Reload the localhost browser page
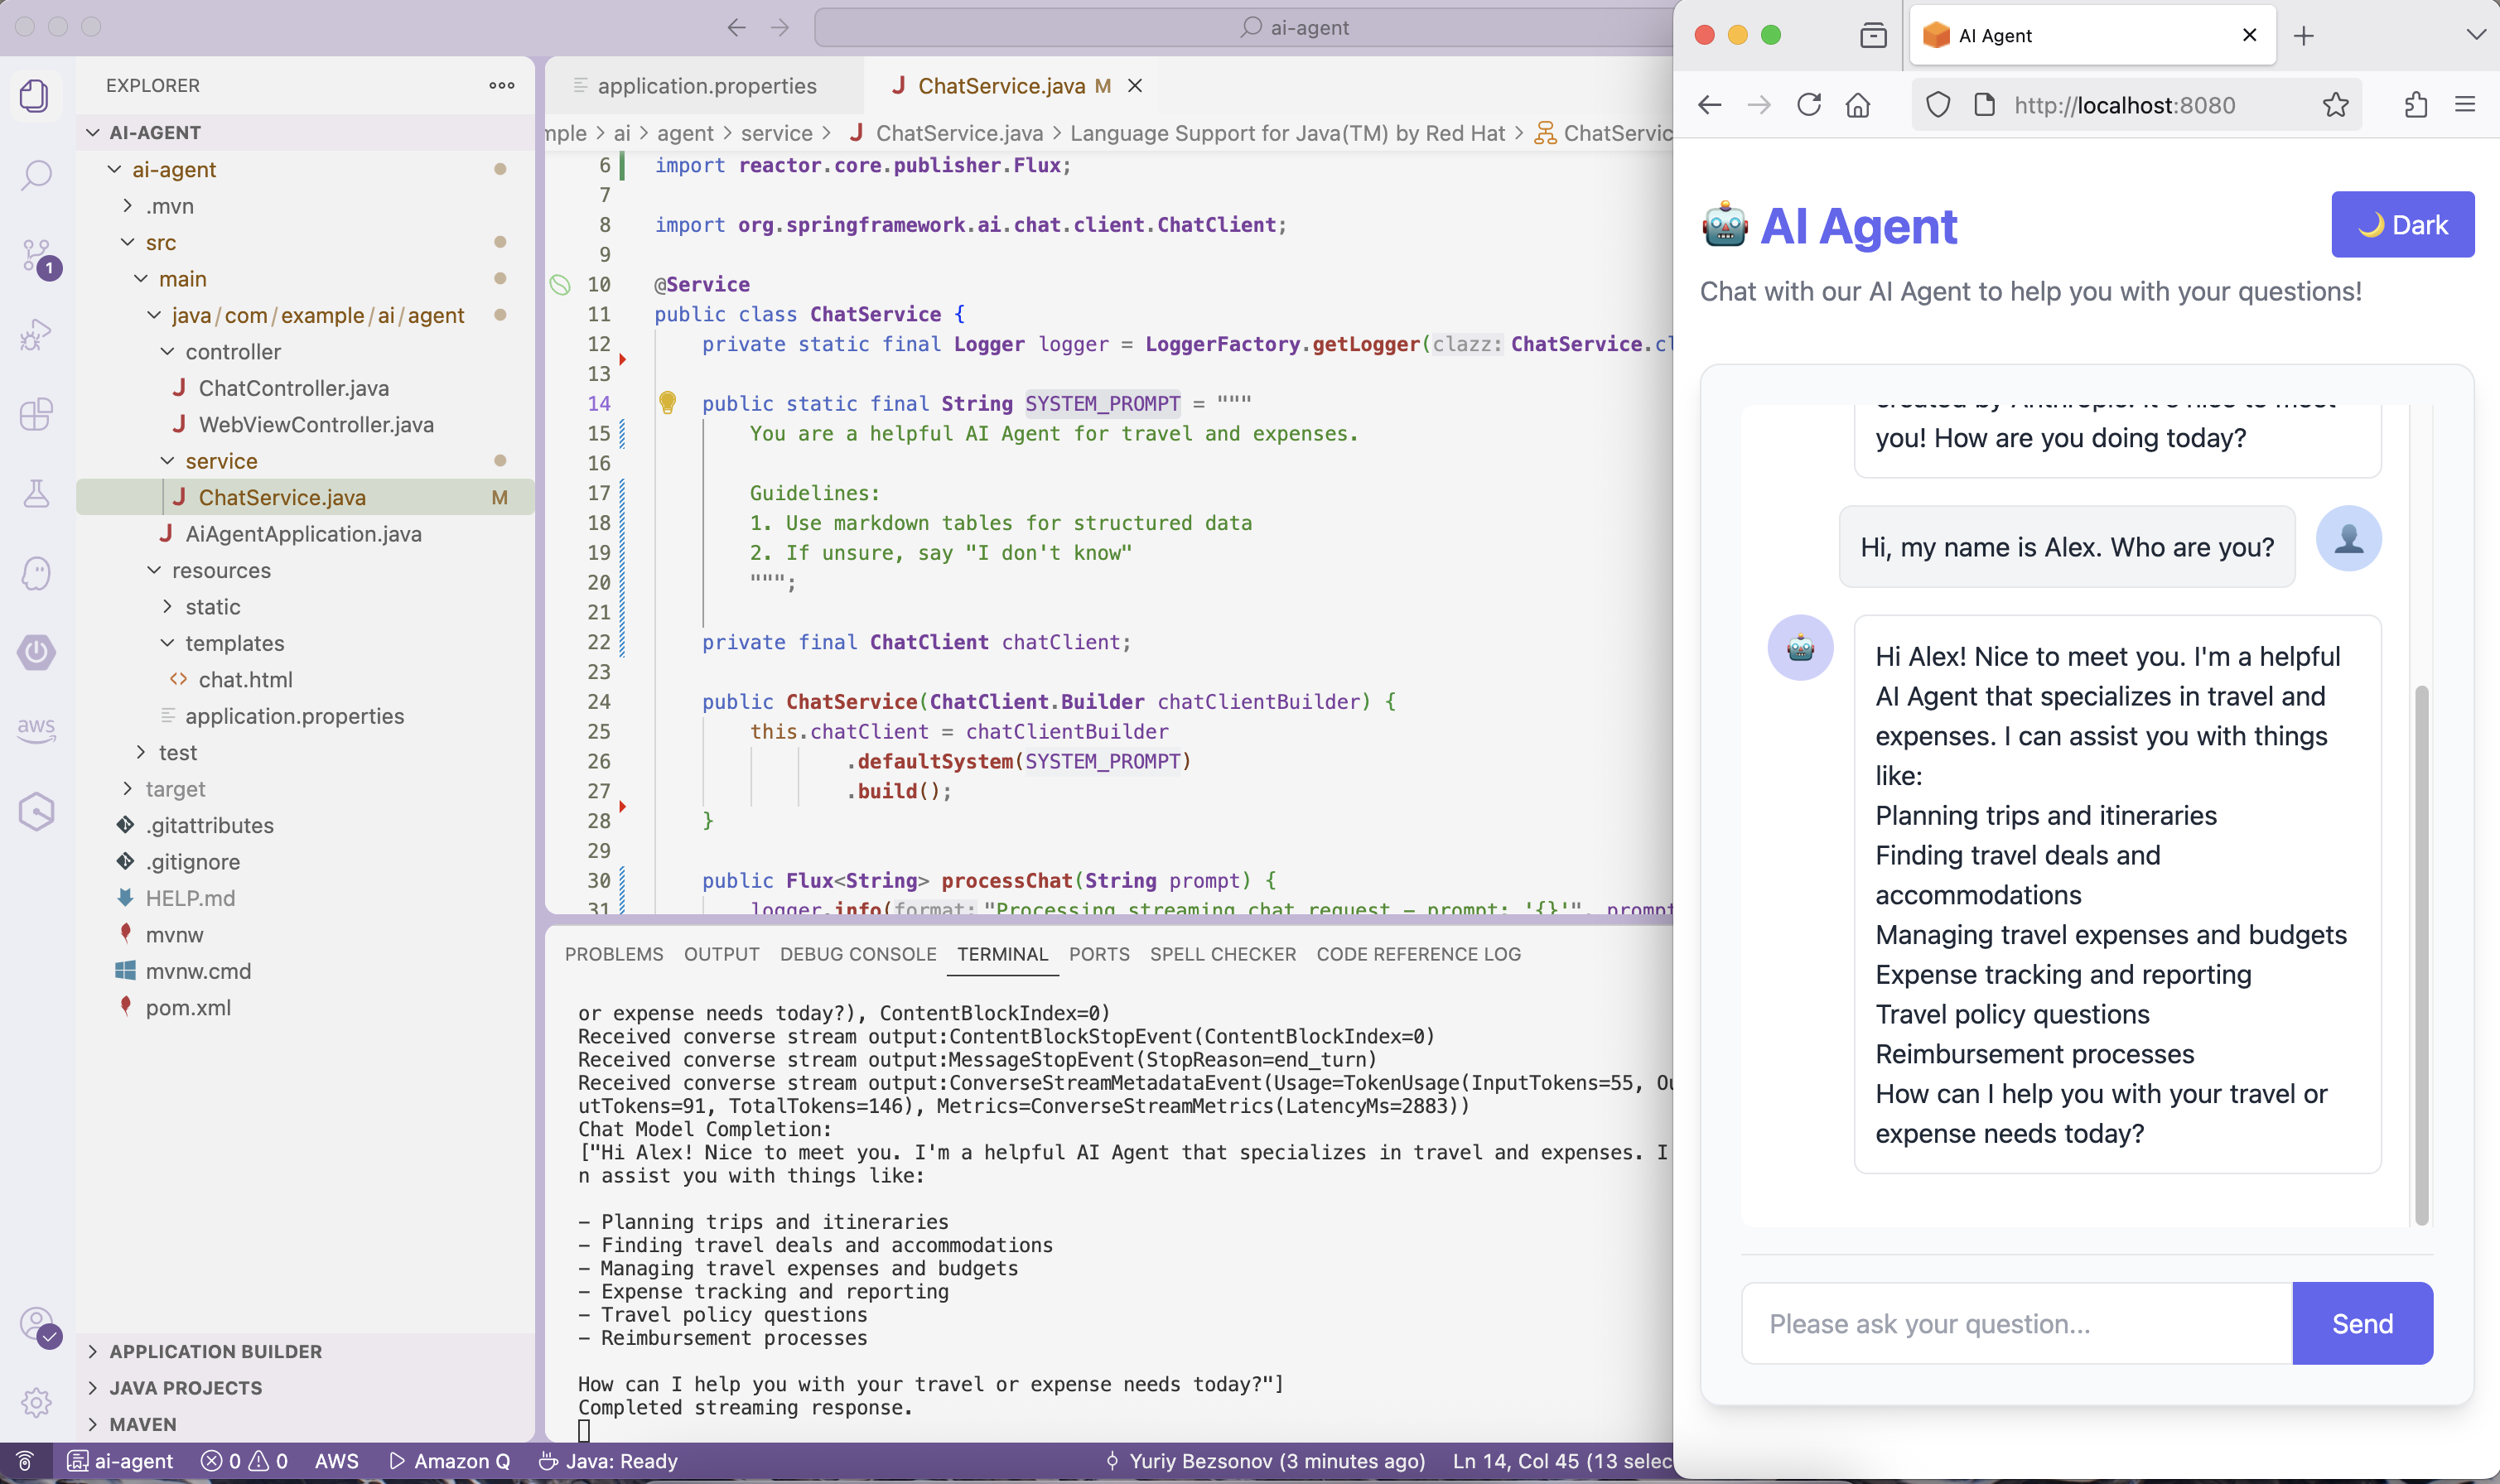The height and width of the screenshot is (1484, 2500). 1808,105
